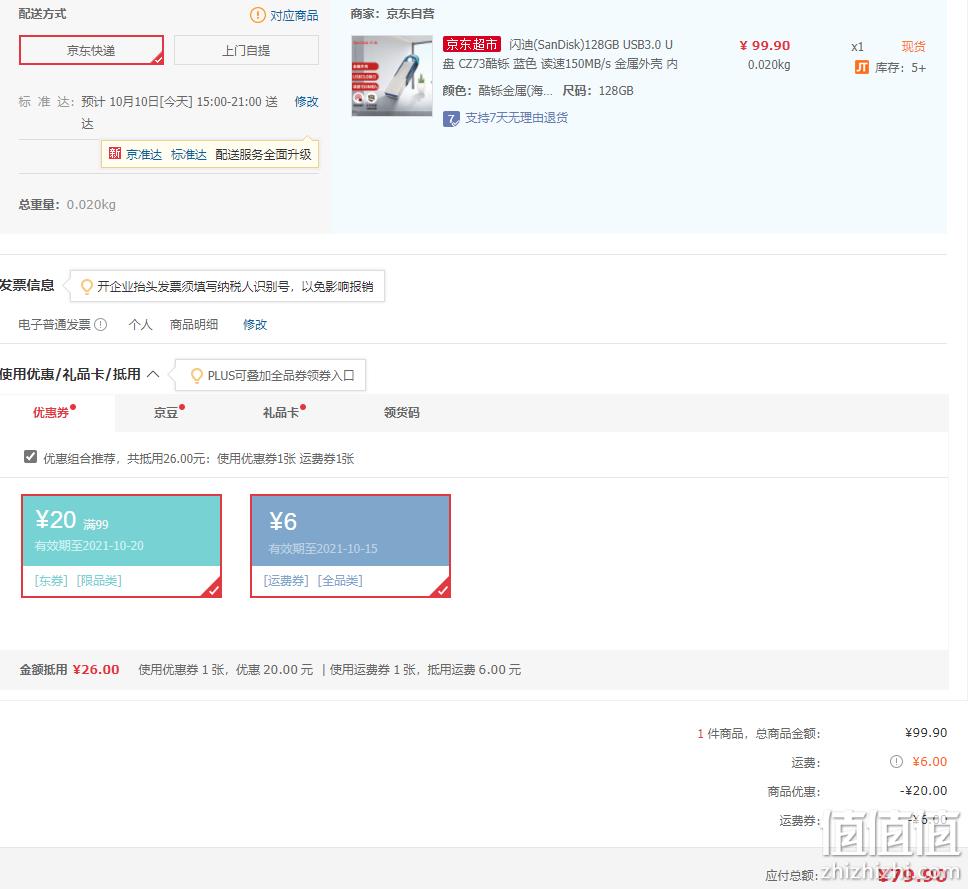970x889 pixels.
Task: Click the 京东超市 red tag
Action: 471,45
